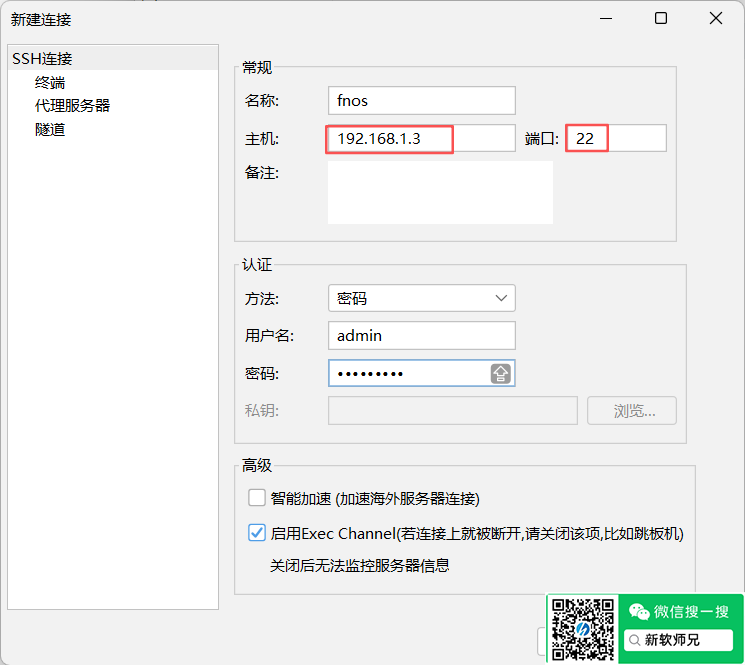745x665 pixels.
Task: Click the QR code image
Action: pyautogui.click(x=583, y=630)
